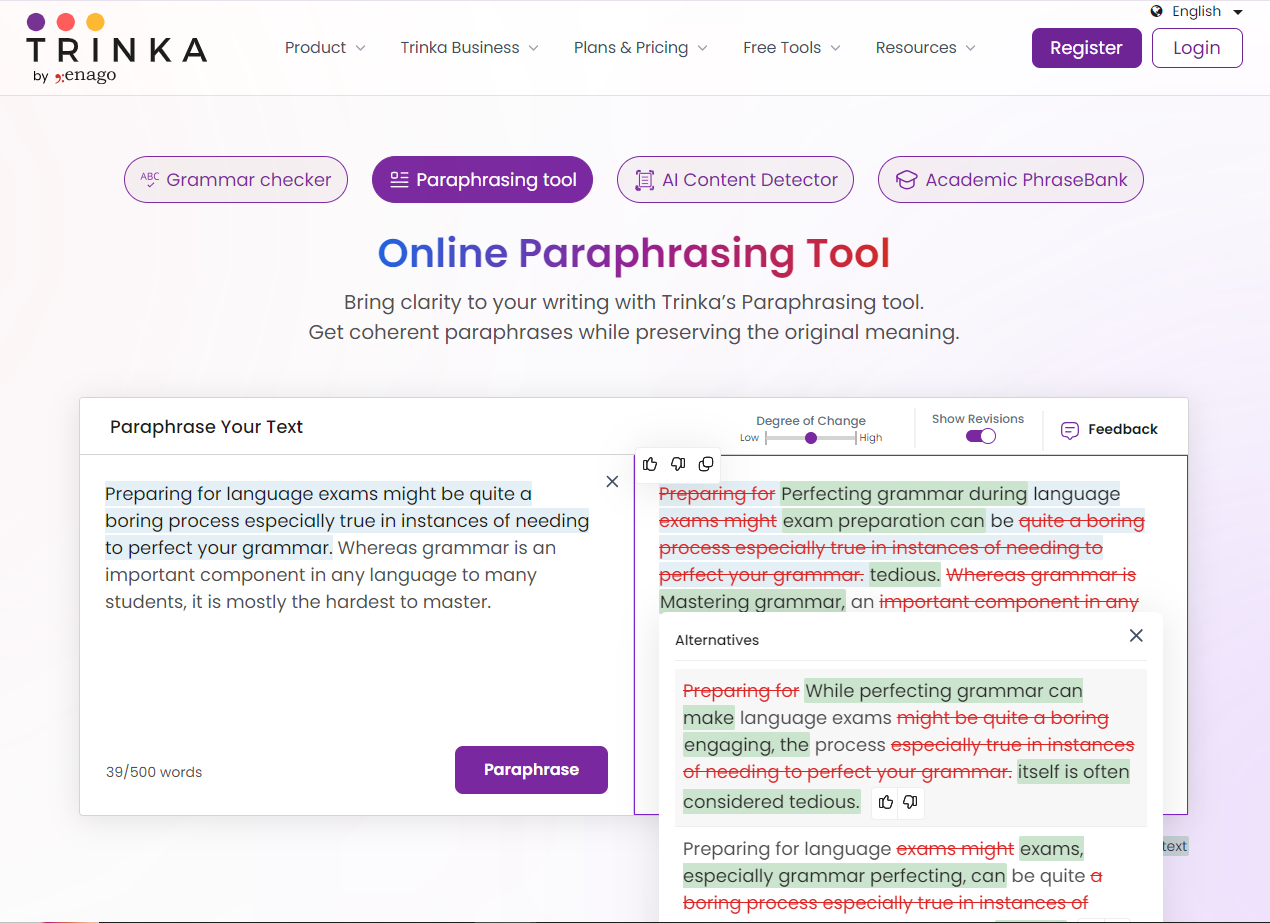This screenshot has width=1270, height=923.
Task: Click the Register button
Action: (1086, 48)
